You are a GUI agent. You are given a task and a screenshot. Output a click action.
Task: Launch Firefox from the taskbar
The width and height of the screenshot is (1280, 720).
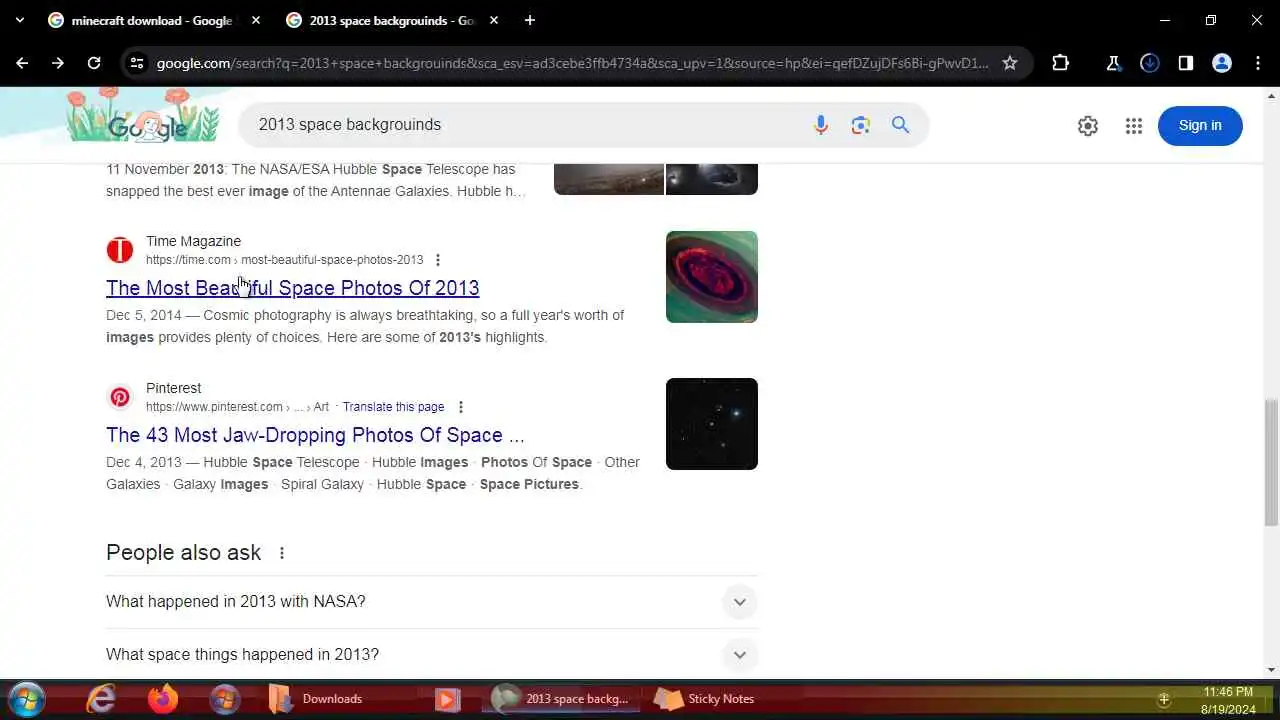click(162, 699)
